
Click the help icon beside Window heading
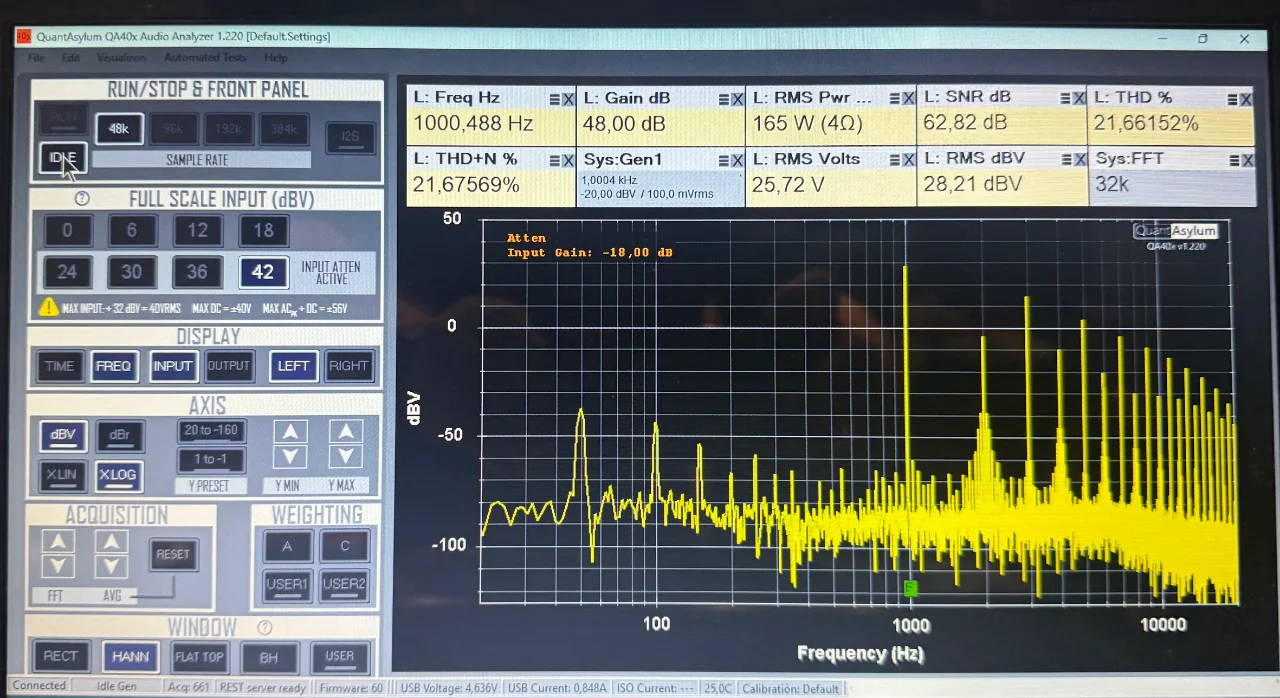tap(265, 628)
